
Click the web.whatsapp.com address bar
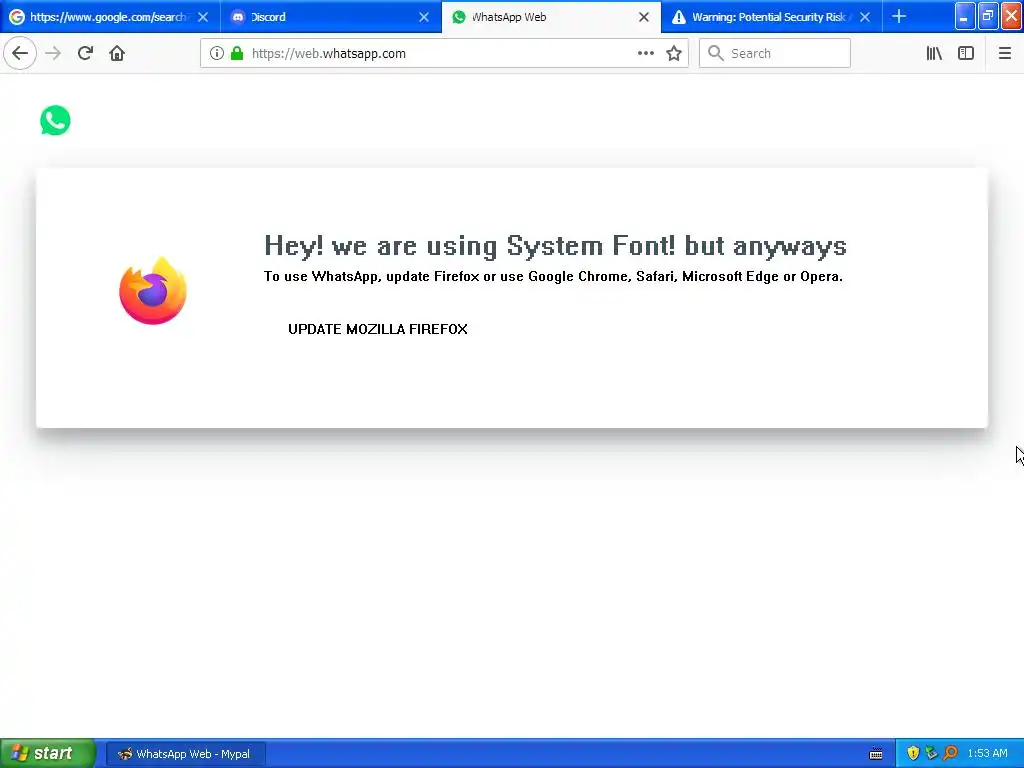(x=444, y=53)
